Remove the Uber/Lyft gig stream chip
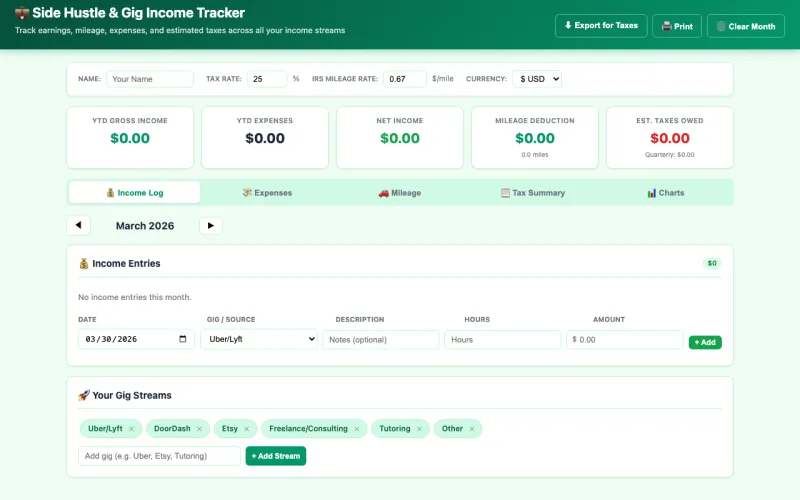 [131, 429]
